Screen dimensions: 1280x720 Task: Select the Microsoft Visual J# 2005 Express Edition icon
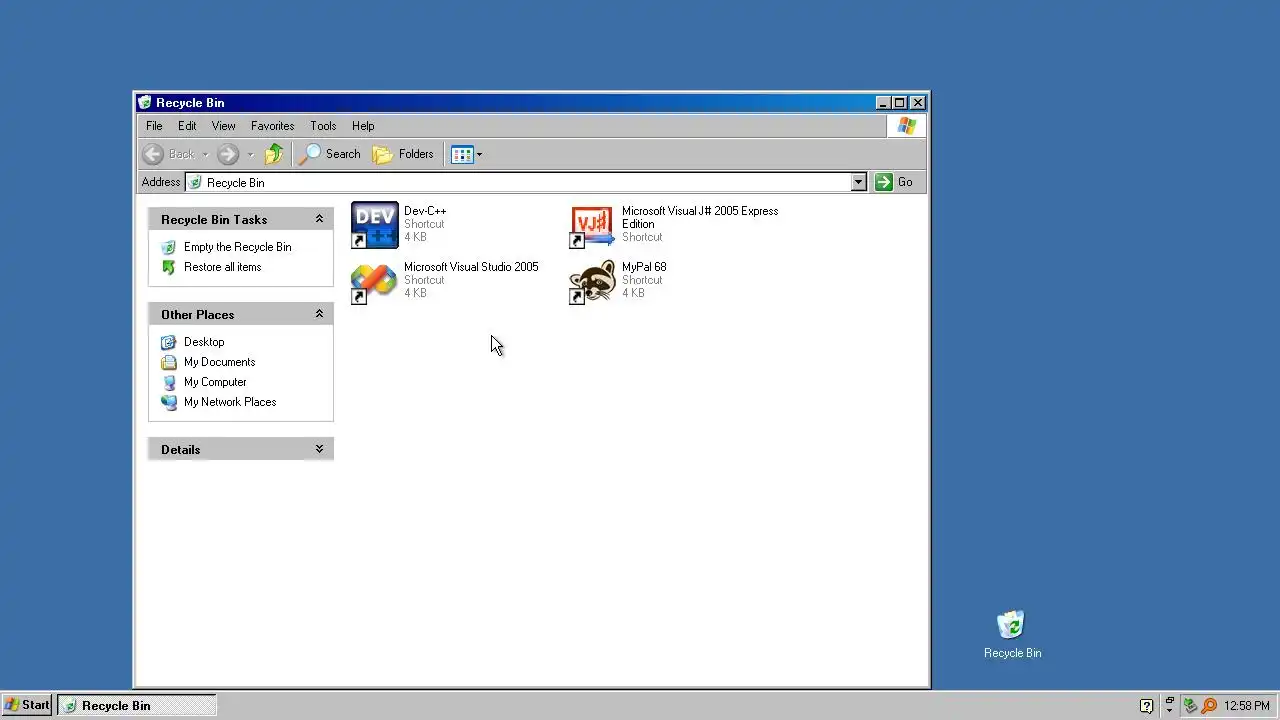[x=592, y=225]
